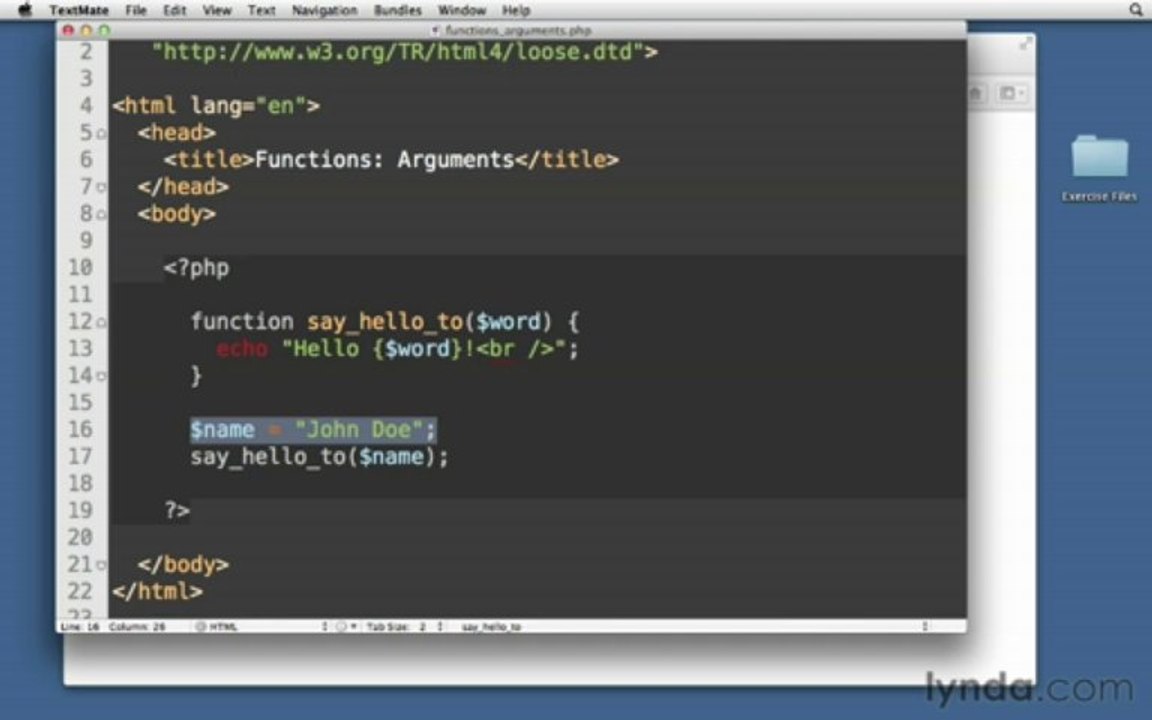The width and height of the screenshot is (1152, 720).
Task: Click the functions_arguments.php window title
Action: point(518,30)
